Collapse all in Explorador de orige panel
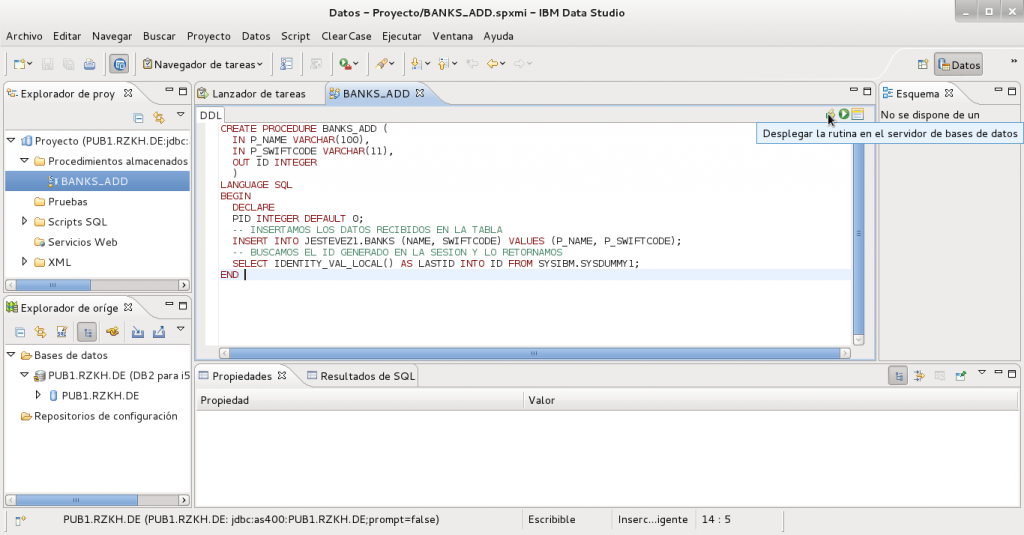 (x=20, y=332)
